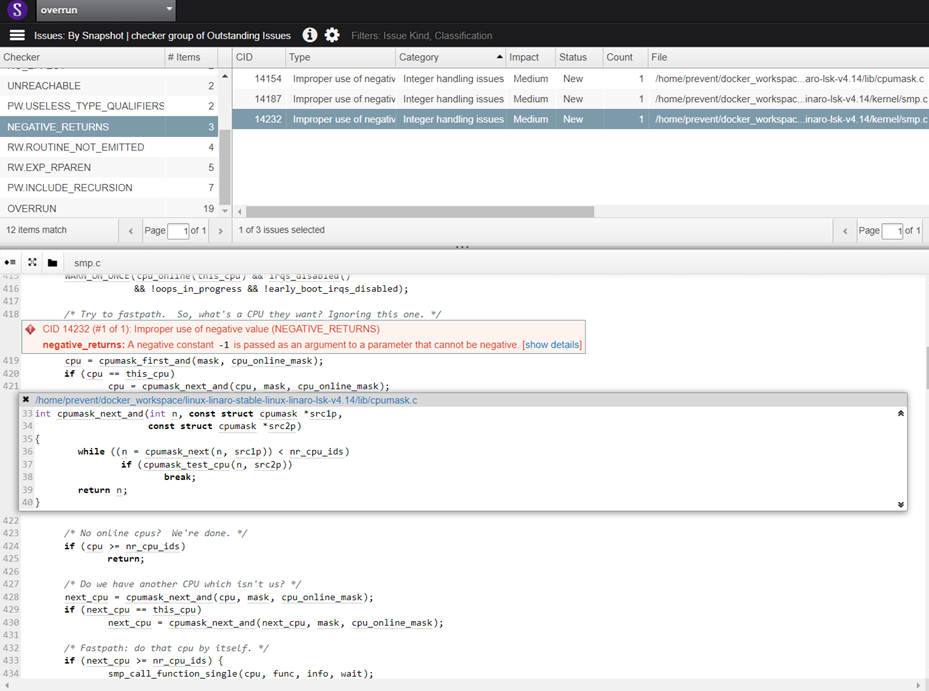
Task: Maximize the source code pane
Action: [32, 262]
